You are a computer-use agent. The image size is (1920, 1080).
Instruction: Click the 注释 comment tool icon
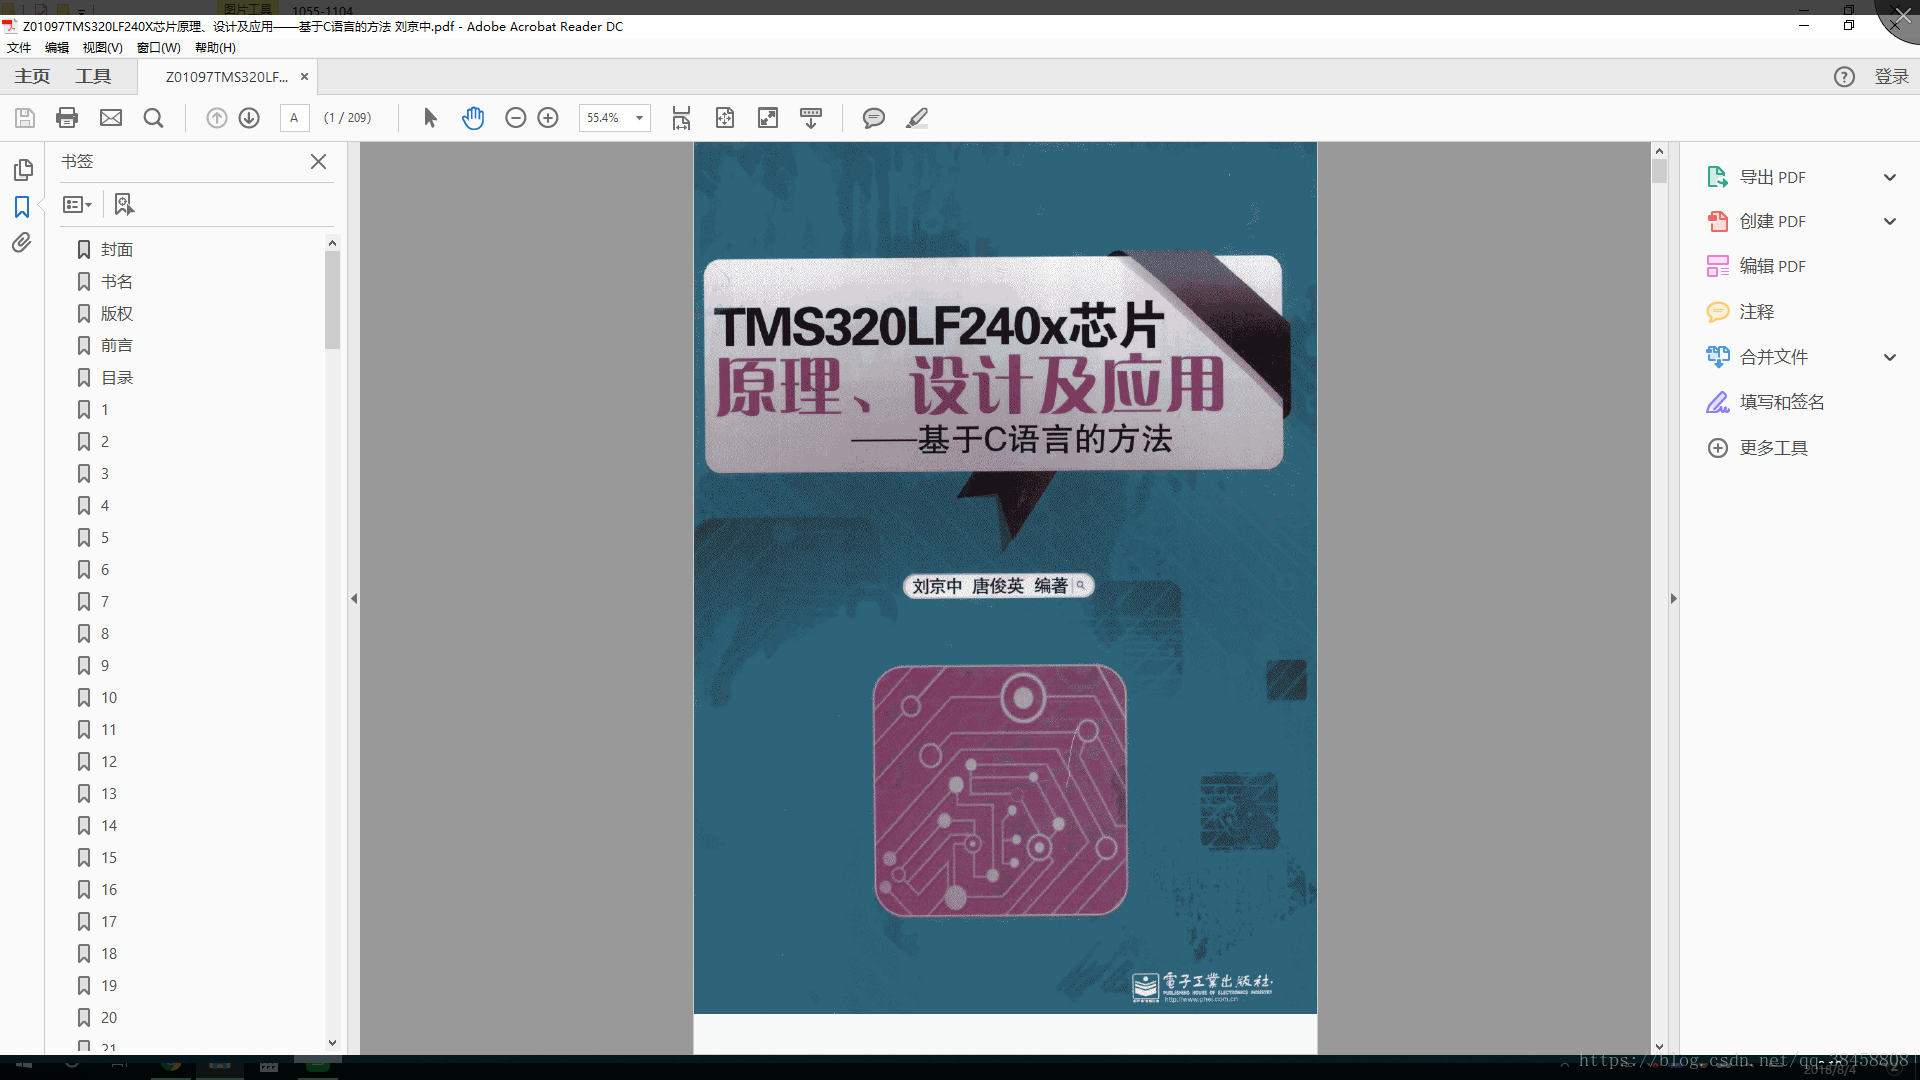(x=1717, y=312)
